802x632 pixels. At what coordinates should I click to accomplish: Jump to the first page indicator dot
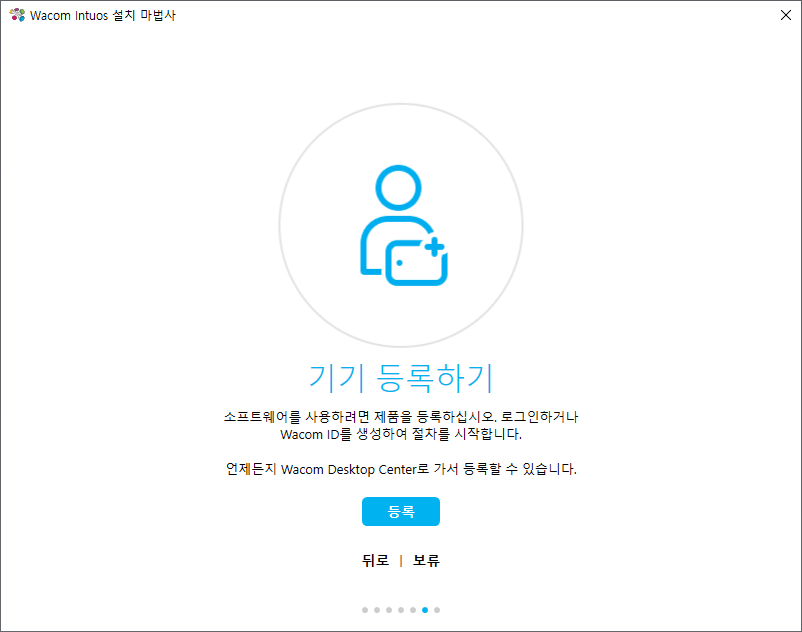coord(365,610)
